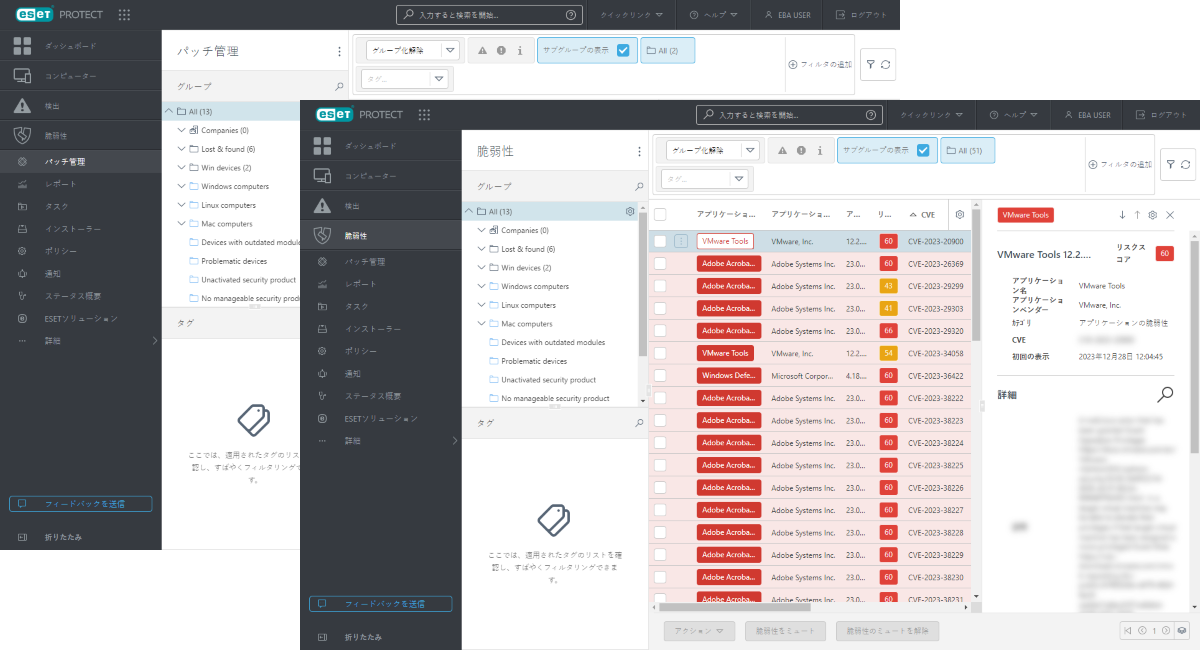Open the column settings gear in the table header
1200x650 pixels.
(960, 214)
